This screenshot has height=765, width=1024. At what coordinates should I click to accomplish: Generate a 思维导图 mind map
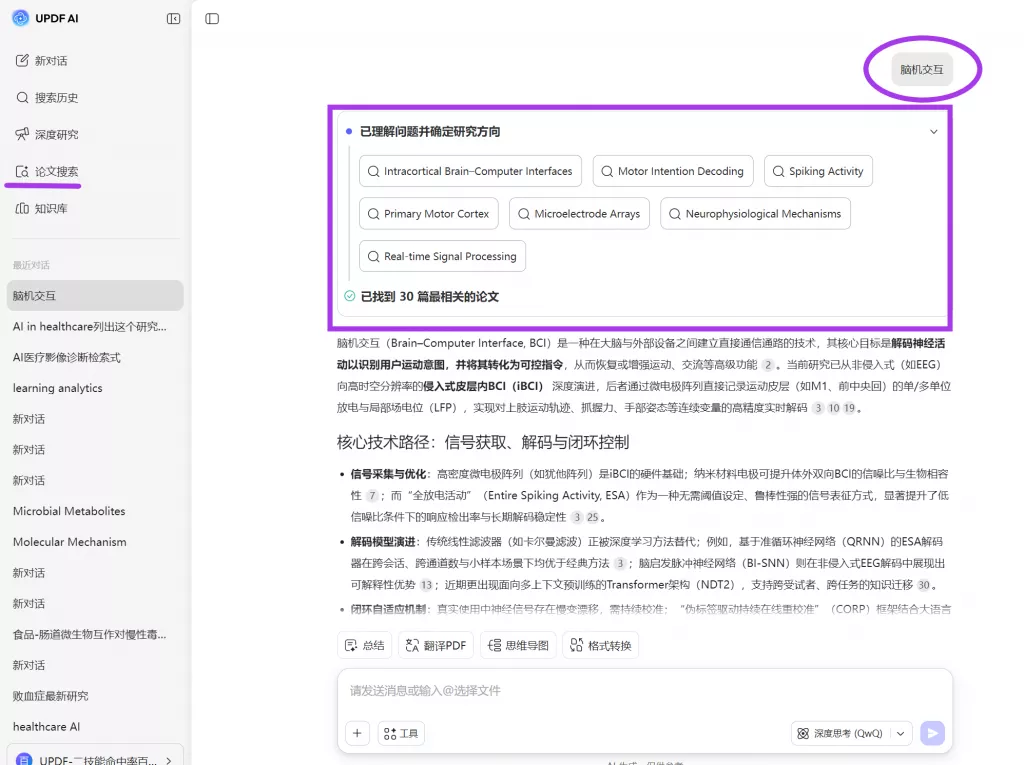pos(518,645)
